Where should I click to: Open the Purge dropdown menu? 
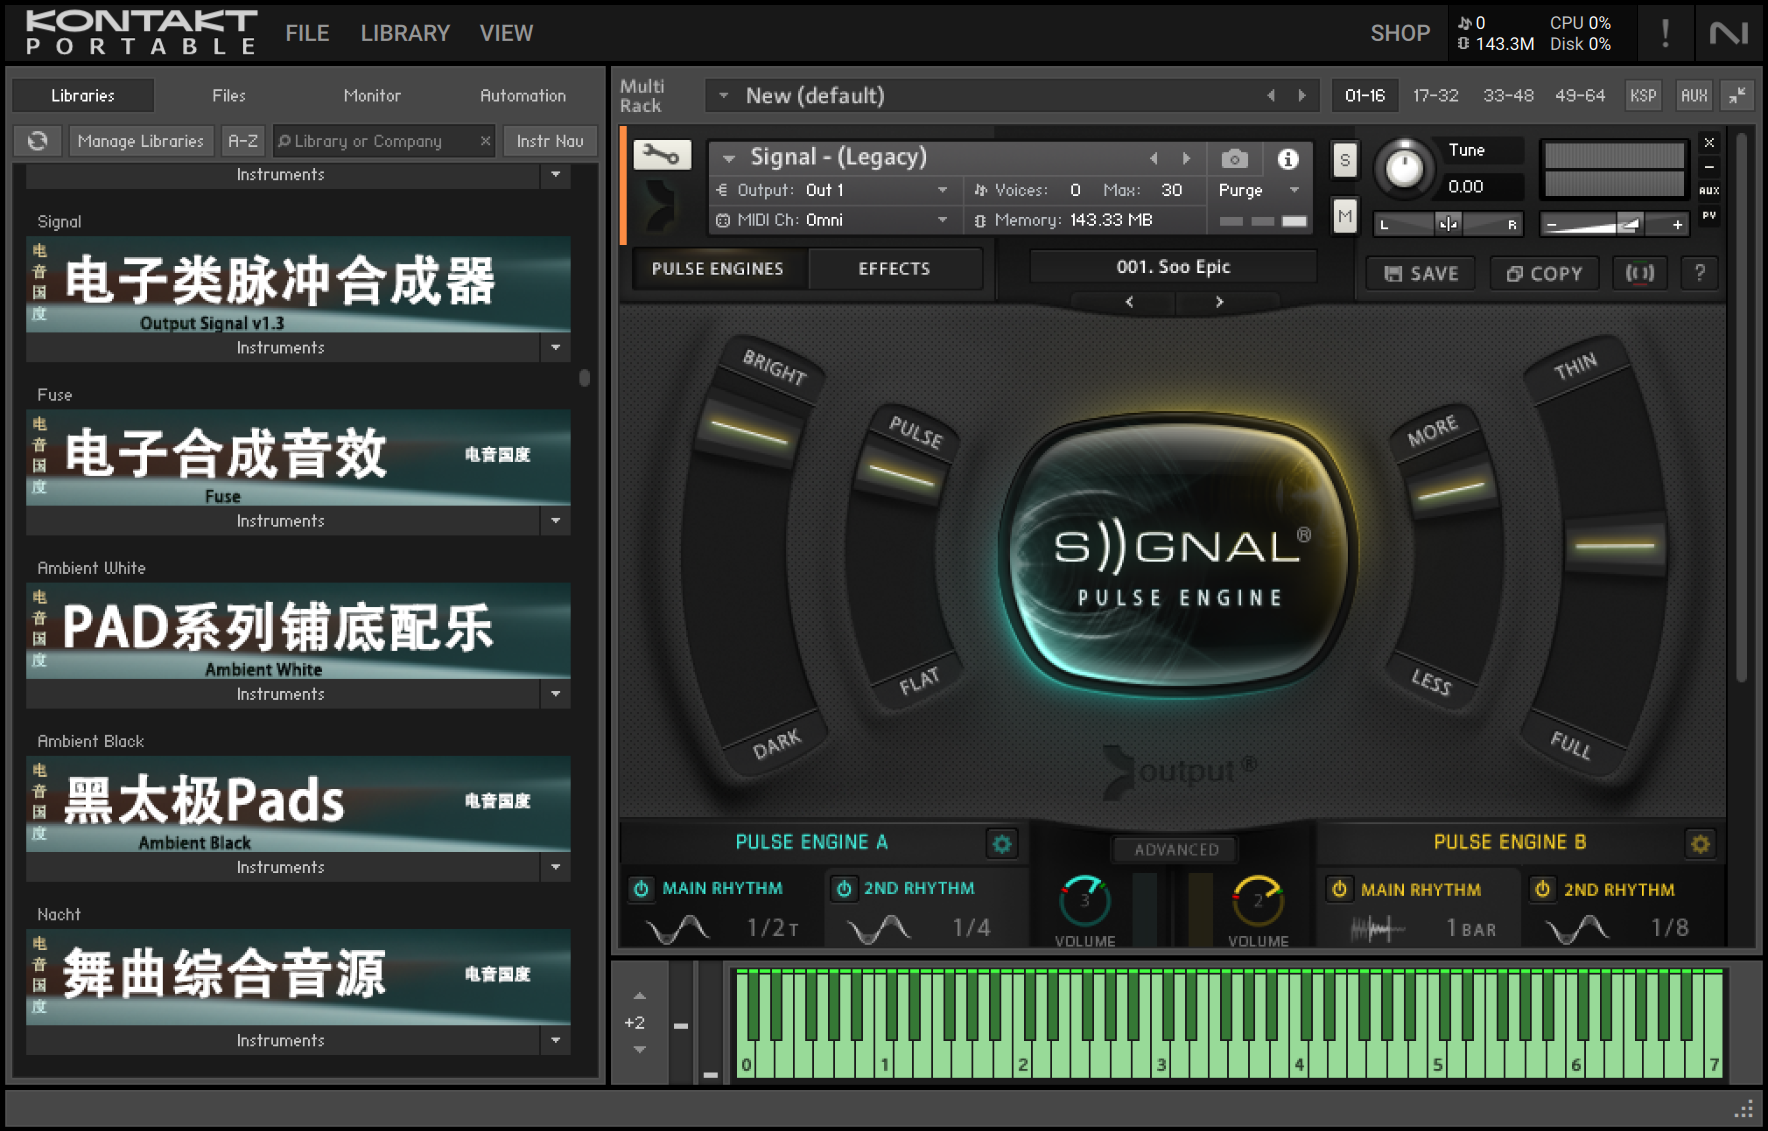click(1258, 190)
